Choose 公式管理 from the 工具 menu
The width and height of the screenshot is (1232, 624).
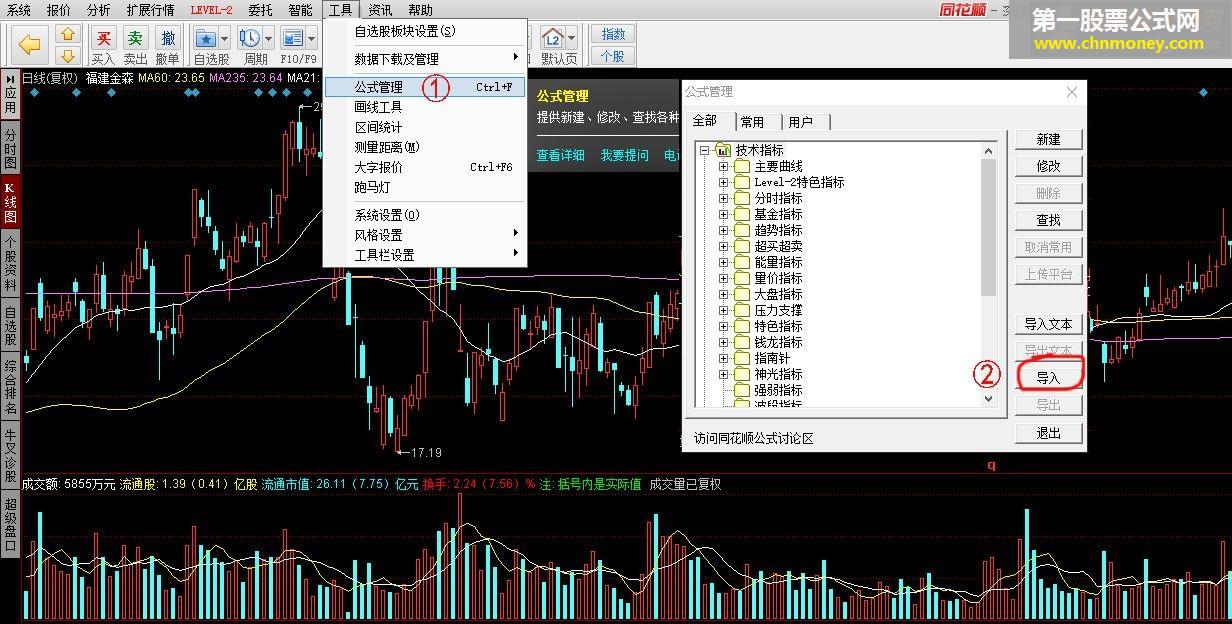click(425, 87)
